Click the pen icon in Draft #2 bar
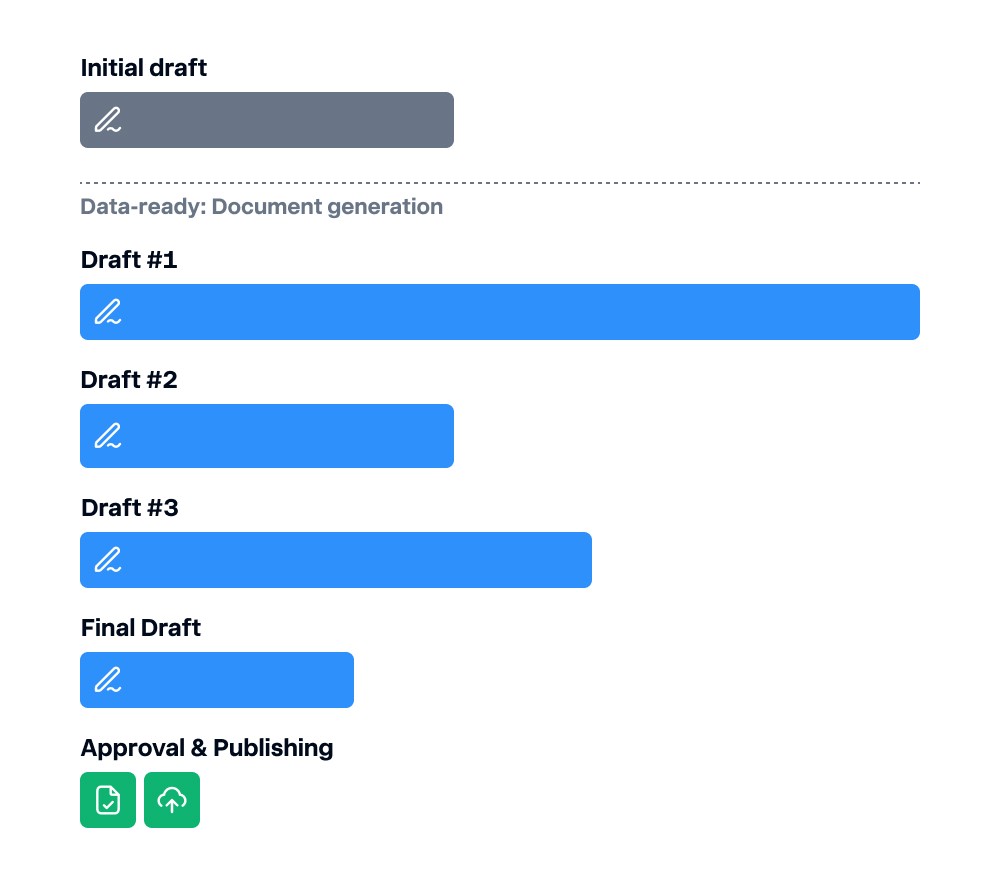The width and height of the screenshot is (1000, 880). point(108,436)
